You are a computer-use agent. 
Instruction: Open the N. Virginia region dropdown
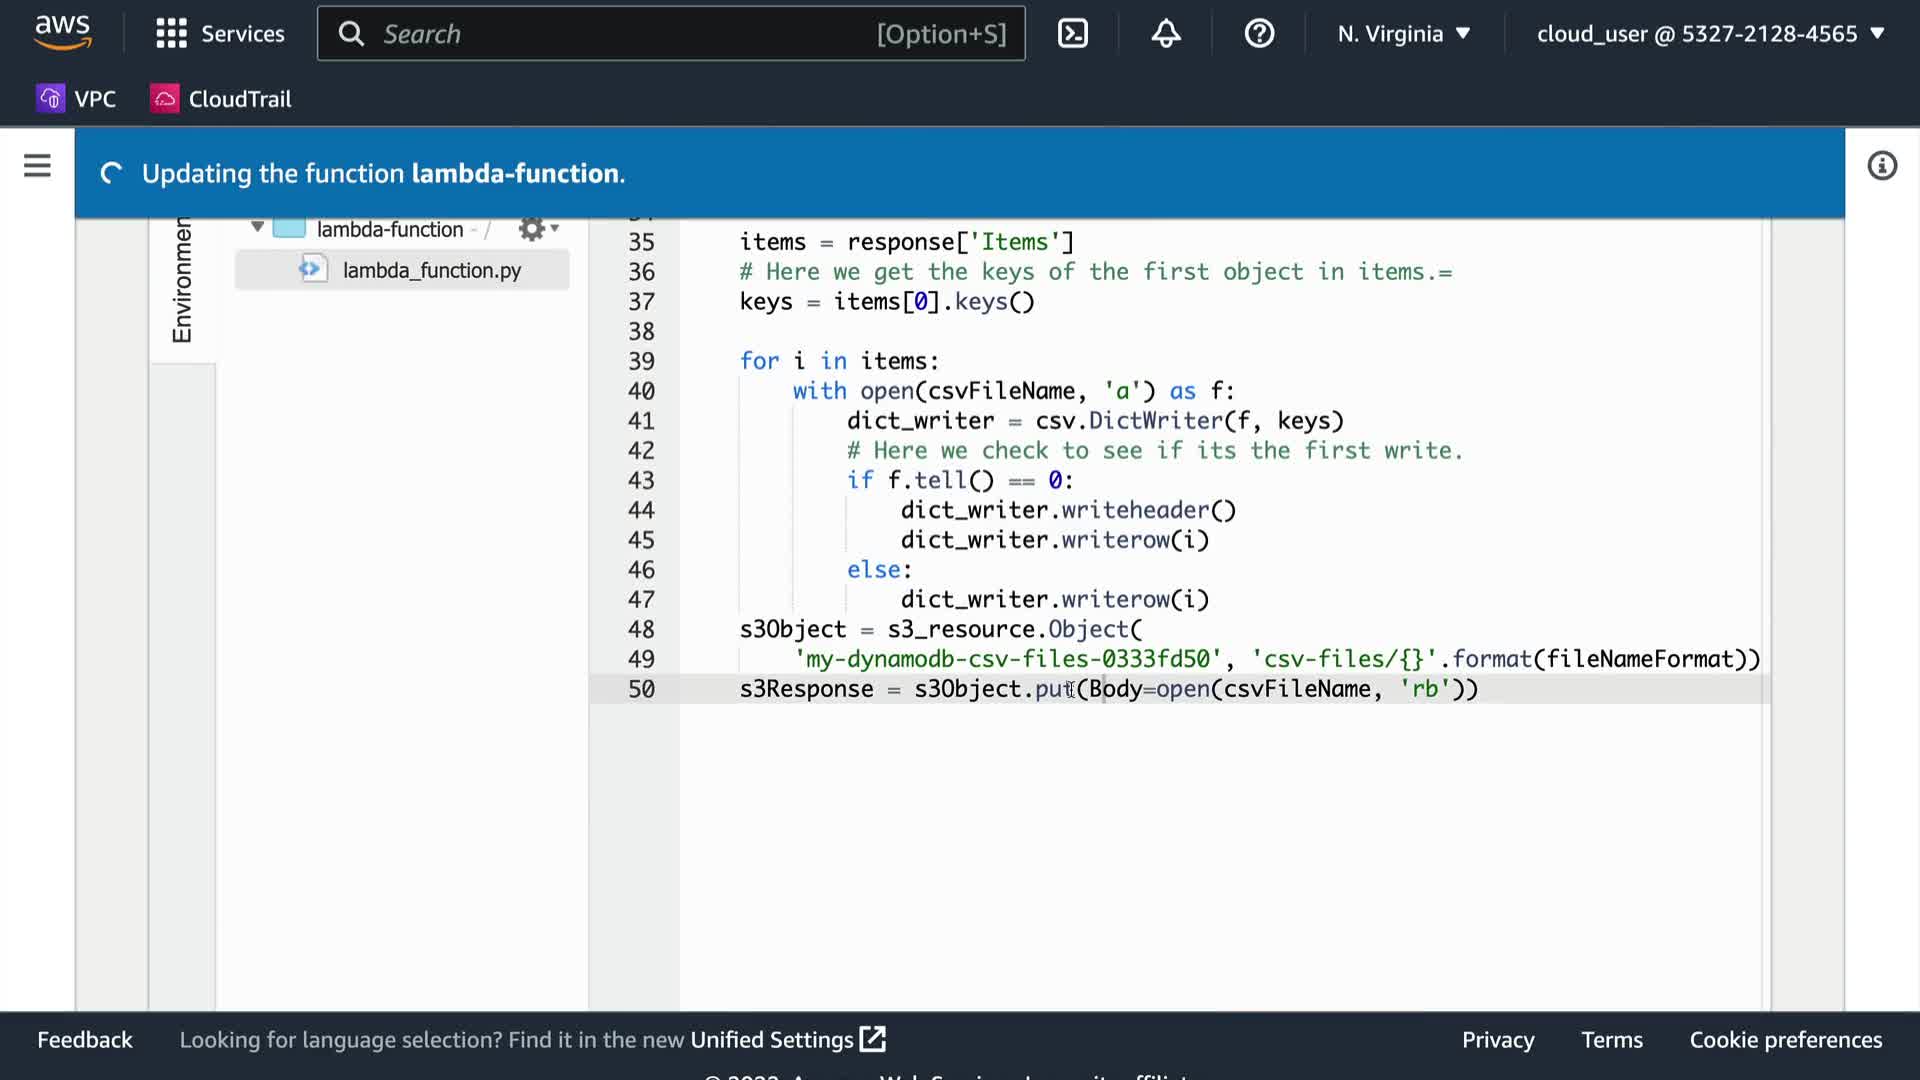click(x=1403, y=34)
